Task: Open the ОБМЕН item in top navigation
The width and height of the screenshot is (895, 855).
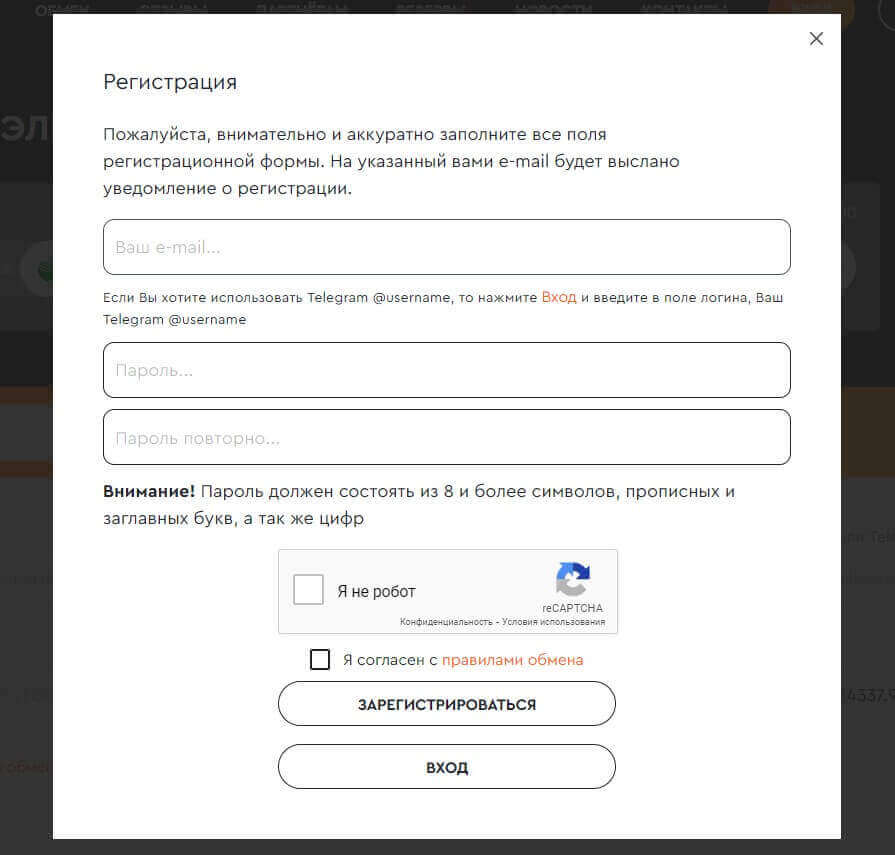Action: pyautogui.click(x=62, y=9)
